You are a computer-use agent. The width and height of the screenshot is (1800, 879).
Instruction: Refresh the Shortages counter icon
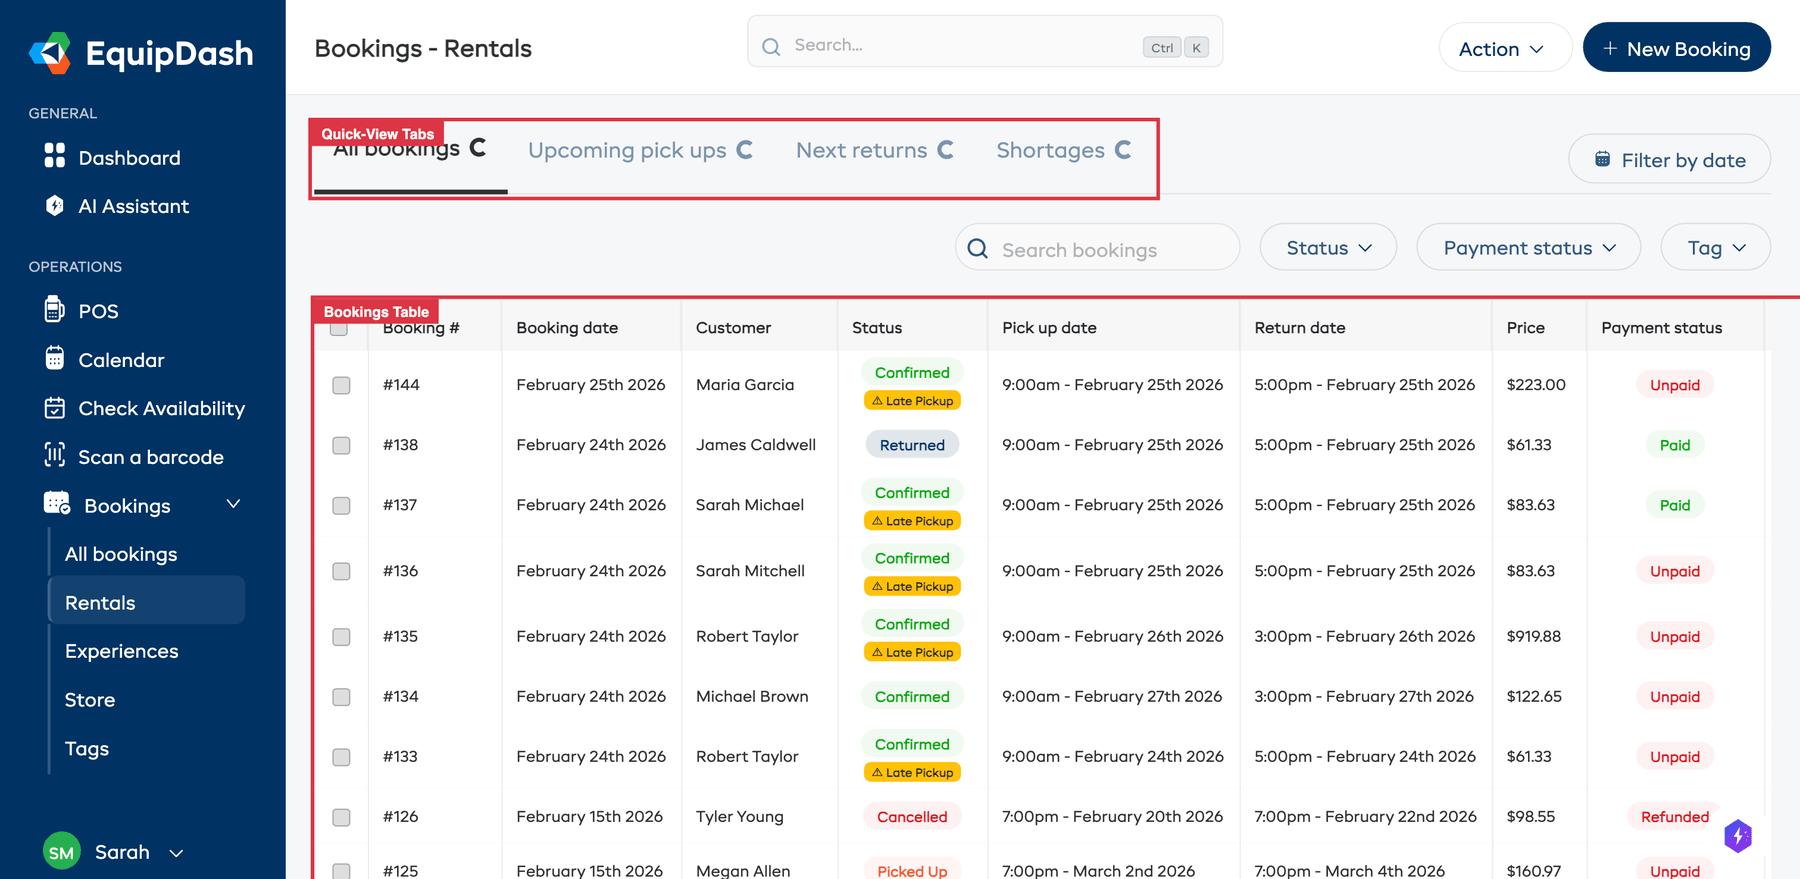pos(1123,150)
